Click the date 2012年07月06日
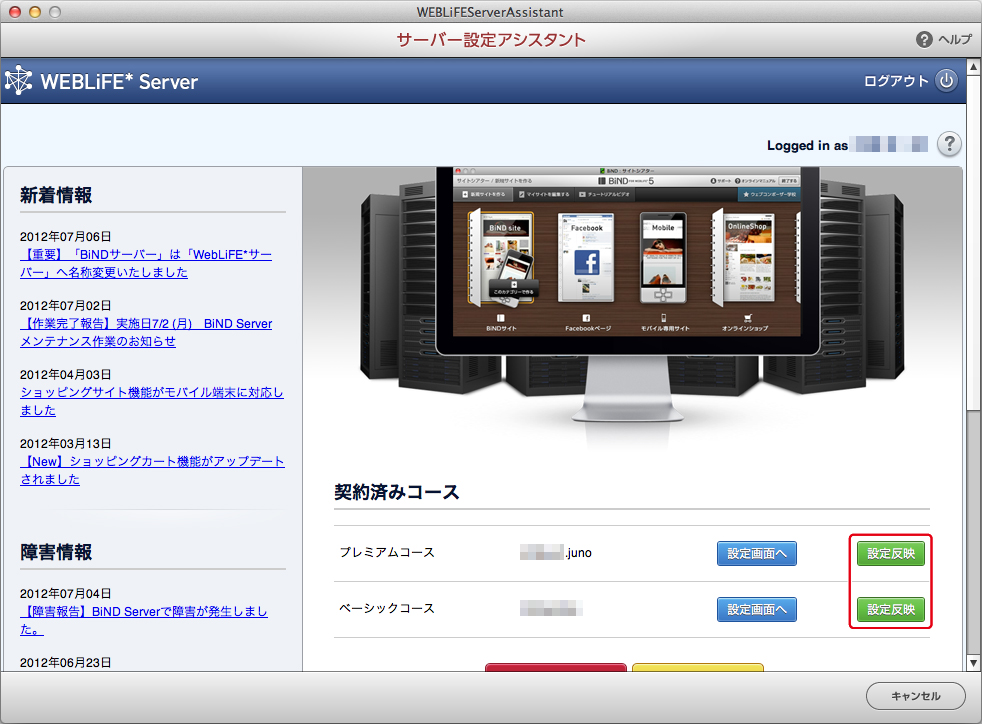 tap(65, 236)
